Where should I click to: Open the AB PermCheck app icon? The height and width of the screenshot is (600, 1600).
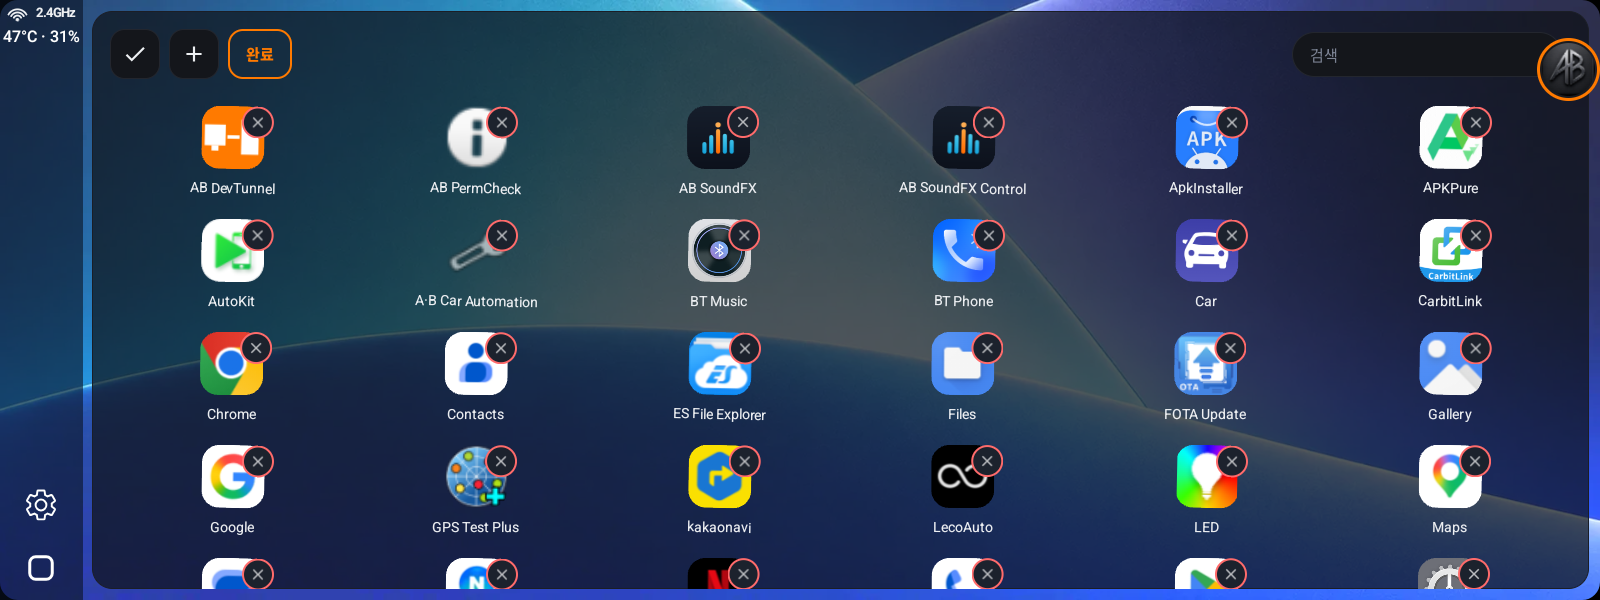point(476,138)
